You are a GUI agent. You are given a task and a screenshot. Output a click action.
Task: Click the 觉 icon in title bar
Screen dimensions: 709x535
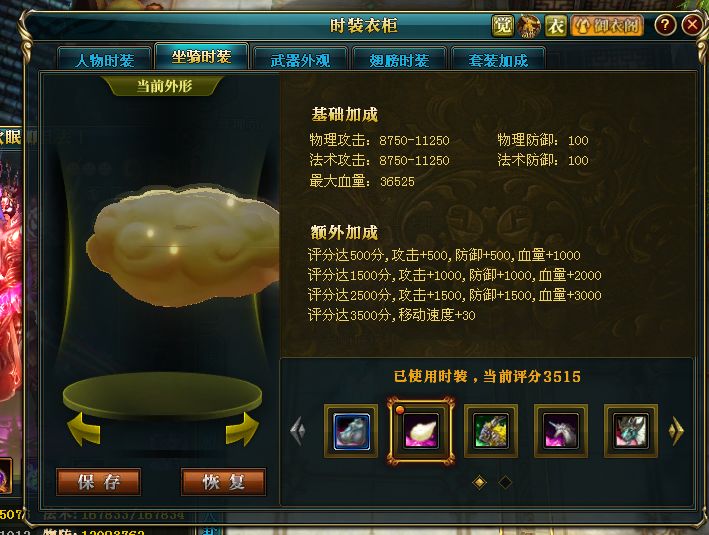[x=503, y=26]
